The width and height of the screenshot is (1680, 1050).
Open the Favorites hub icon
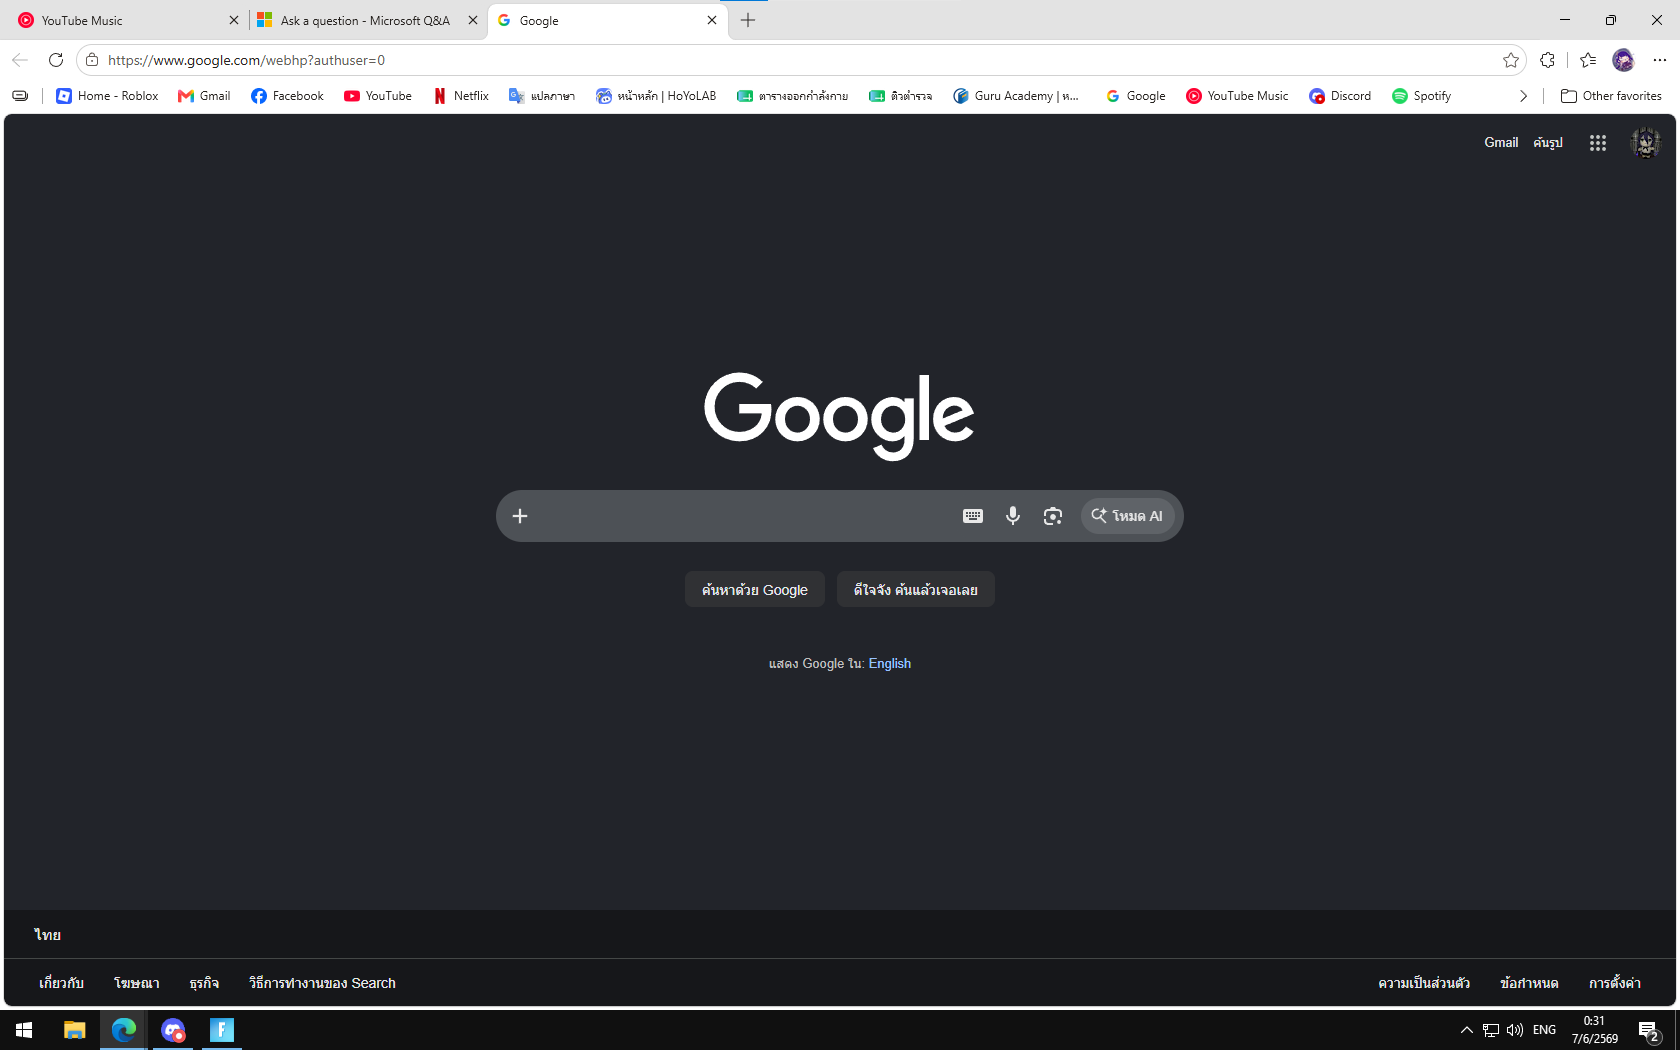pos(1588,60)
